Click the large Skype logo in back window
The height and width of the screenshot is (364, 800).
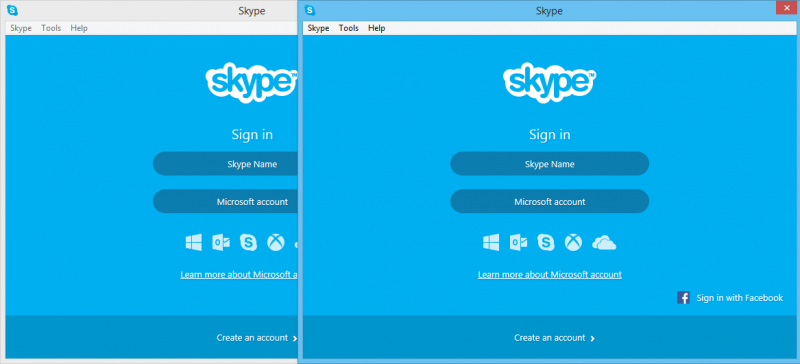(252, 83)
